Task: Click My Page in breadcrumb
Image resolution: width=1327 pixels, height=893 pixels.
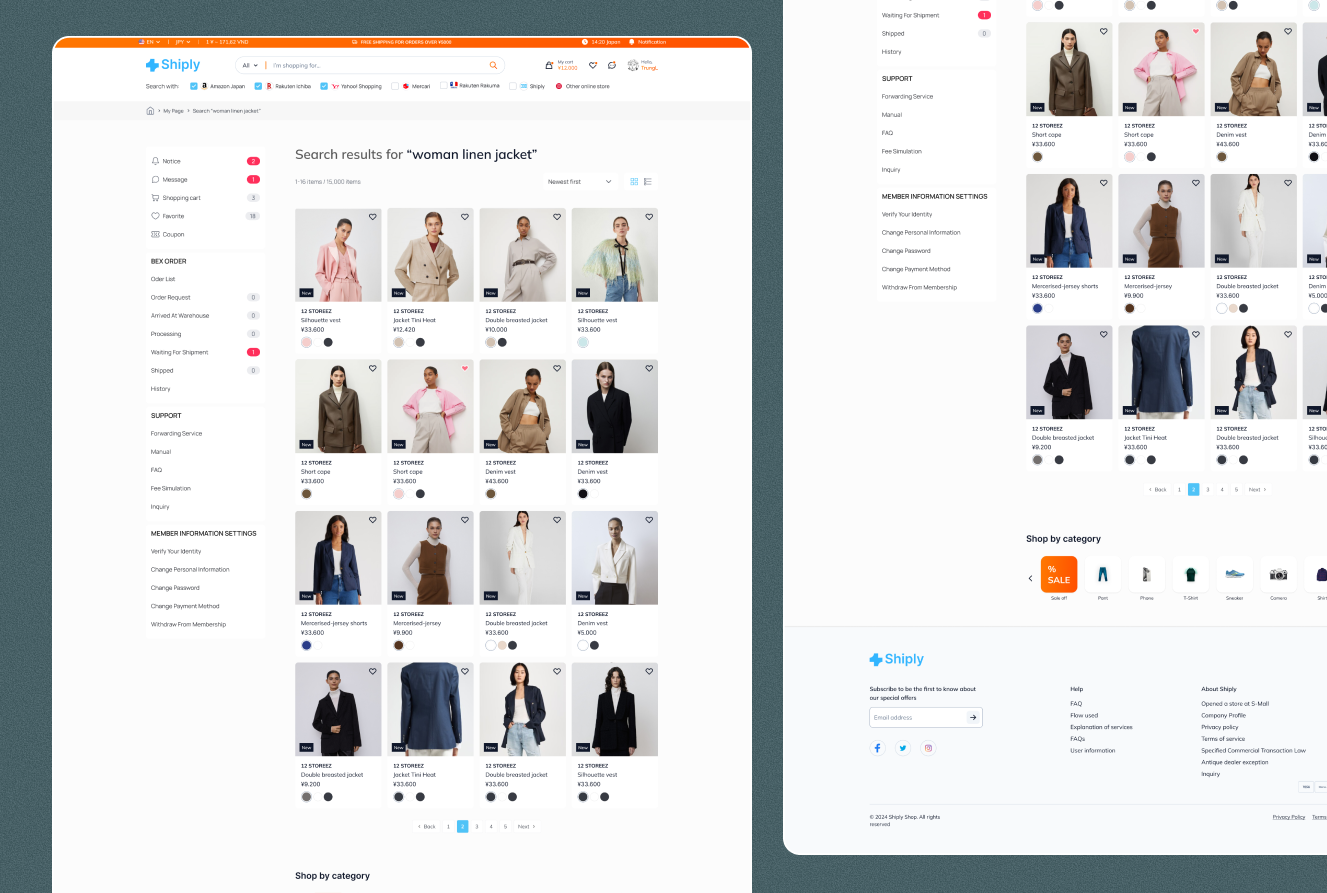Action: pyautogui.click(x=174, y=111)
